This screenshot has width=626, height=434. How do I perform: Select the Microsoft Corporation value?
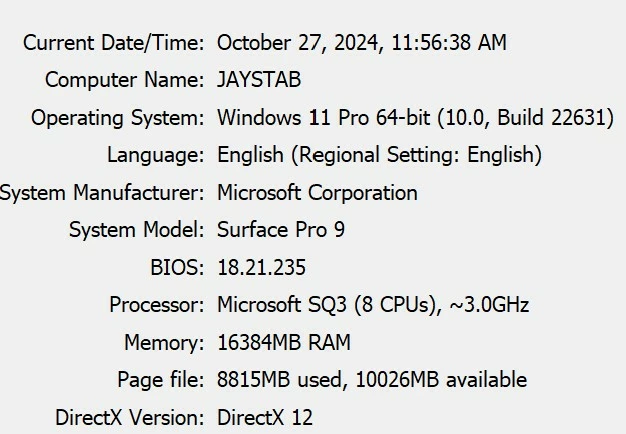coord(317,193)
